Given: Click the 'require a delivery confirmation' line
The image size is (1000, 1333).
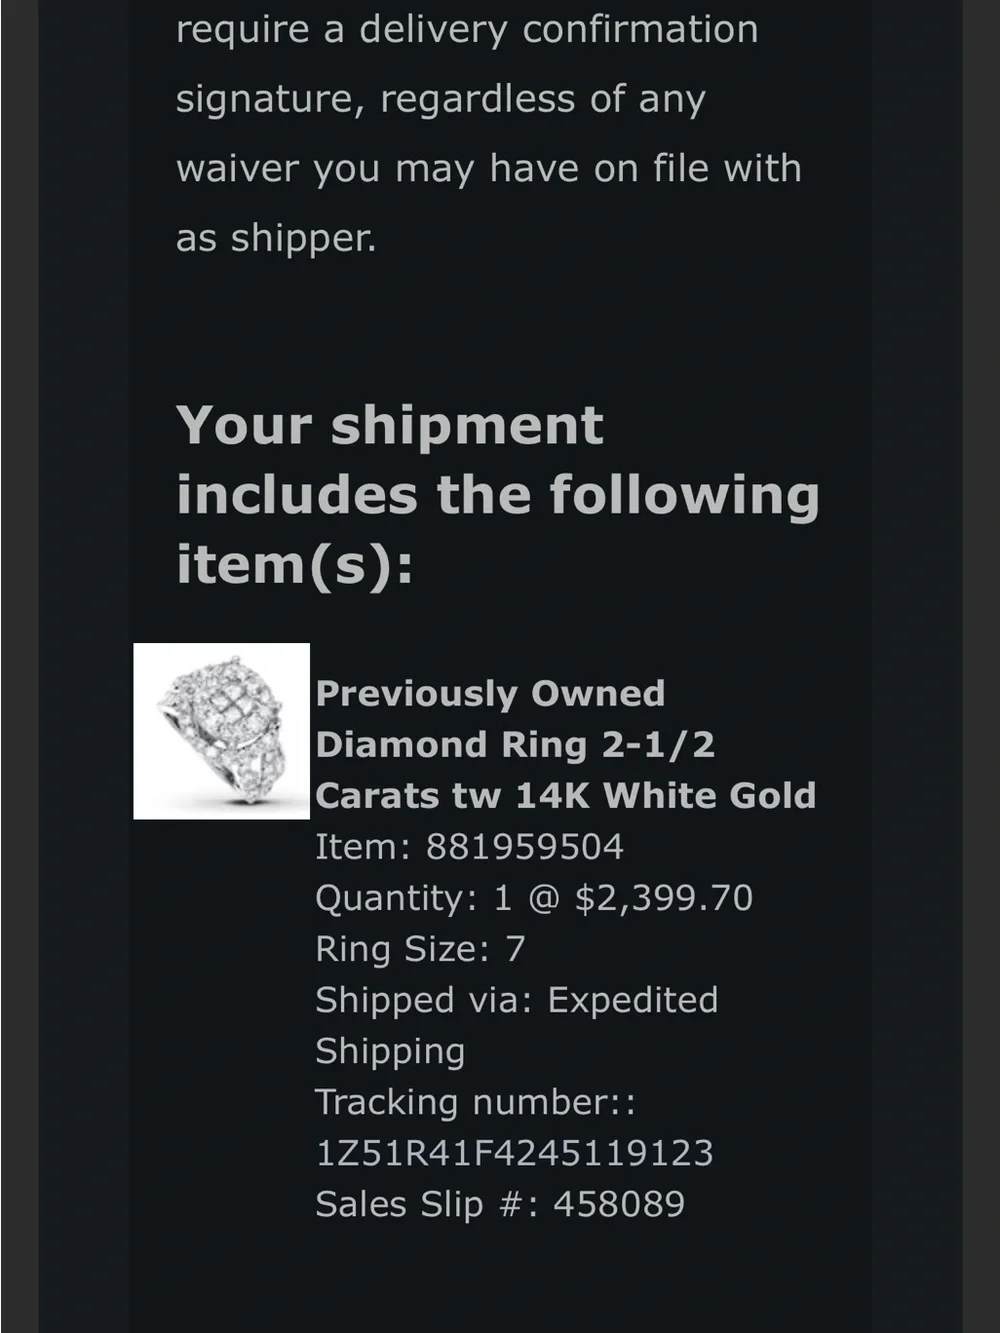Looking at the screenshot, I should pyautogui.click(x=467, y=30).
